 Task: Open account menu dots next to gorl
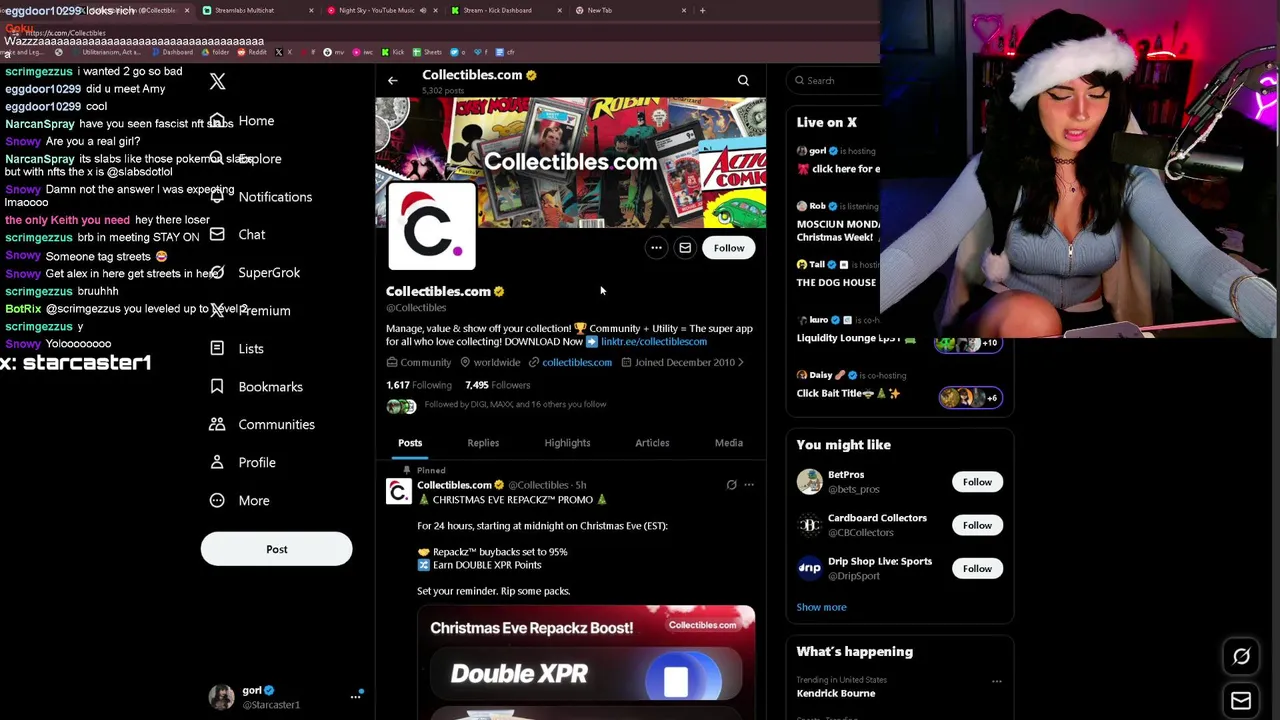pyautogui.click(x=355, y=696)
